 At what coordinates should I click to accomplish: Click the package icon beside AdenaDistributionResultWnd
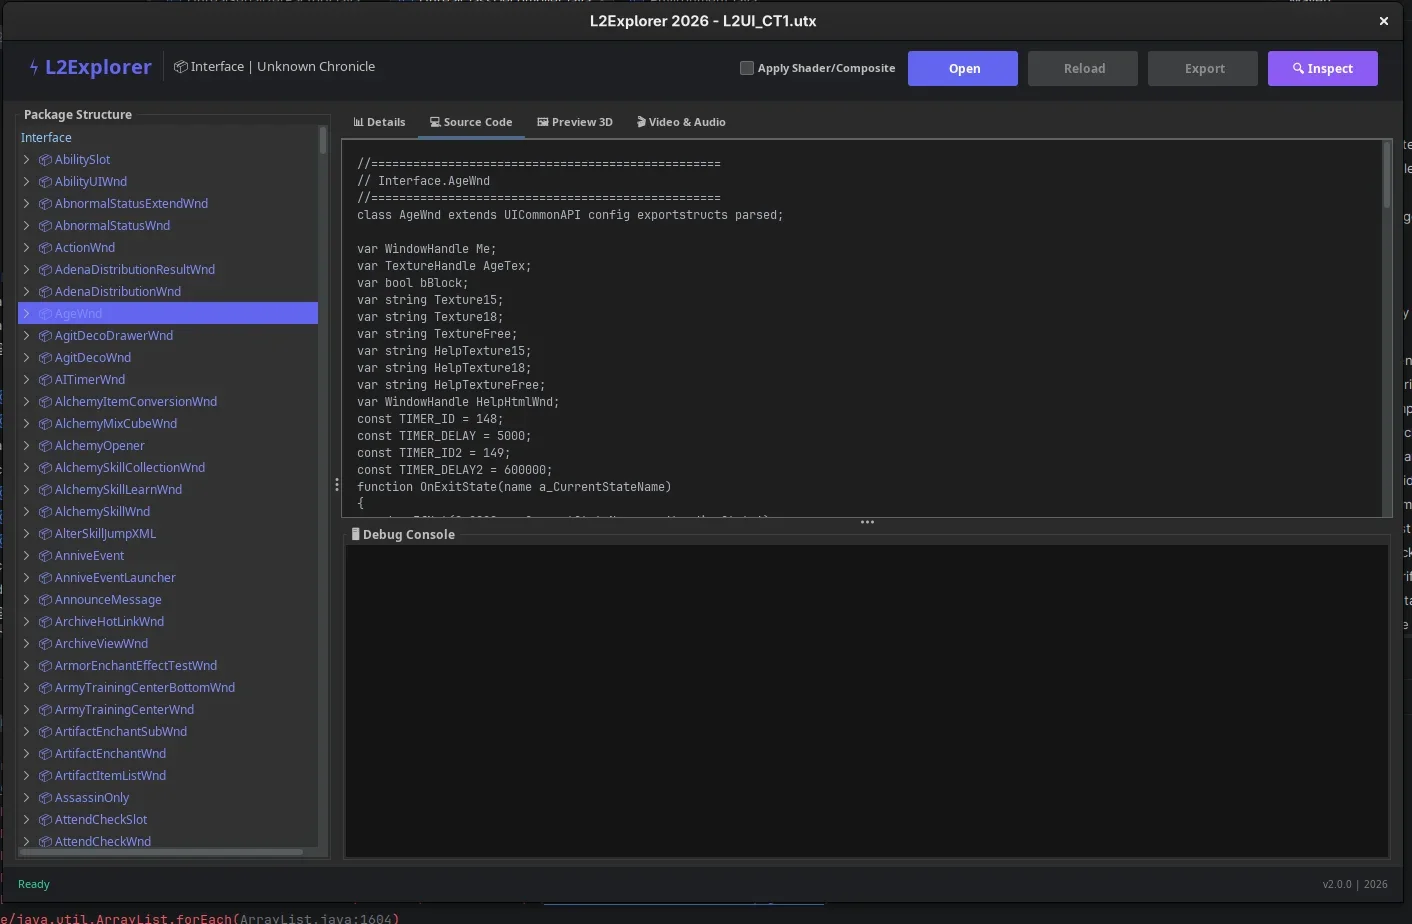coord(45,270)
